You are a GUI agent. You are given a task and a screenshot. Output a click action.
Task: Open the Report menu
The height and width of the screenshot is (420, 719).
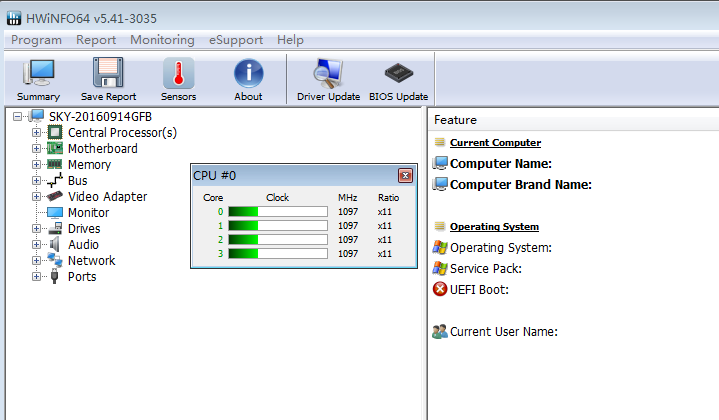[96, 40]
